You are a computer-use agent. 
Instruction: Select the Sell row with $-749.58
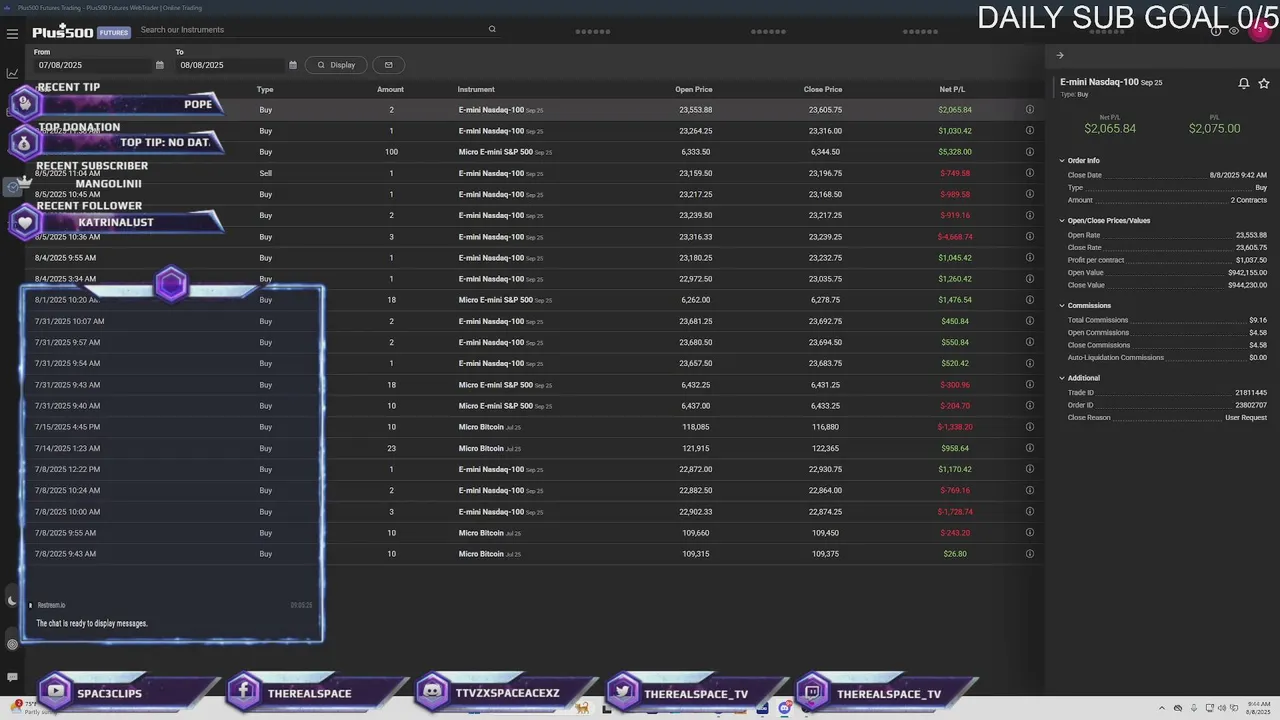(x=535, y=173)
